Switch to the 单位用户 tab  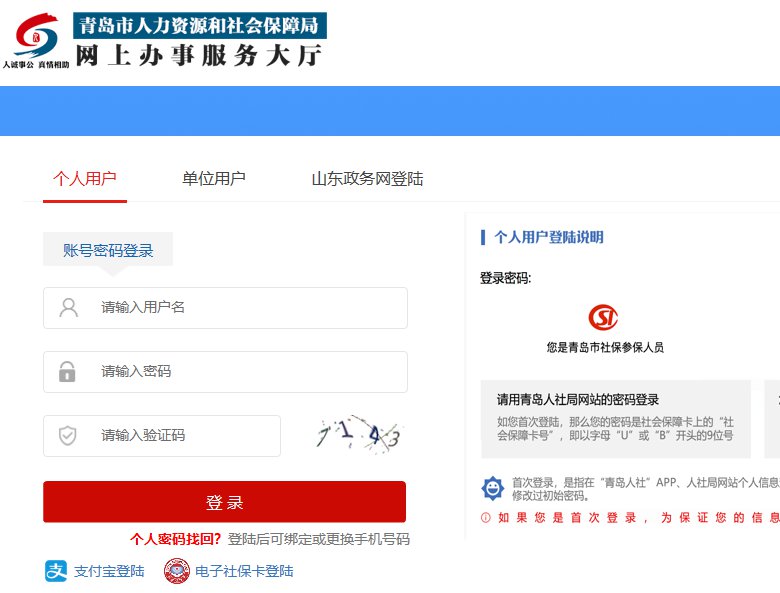point(213,179)
